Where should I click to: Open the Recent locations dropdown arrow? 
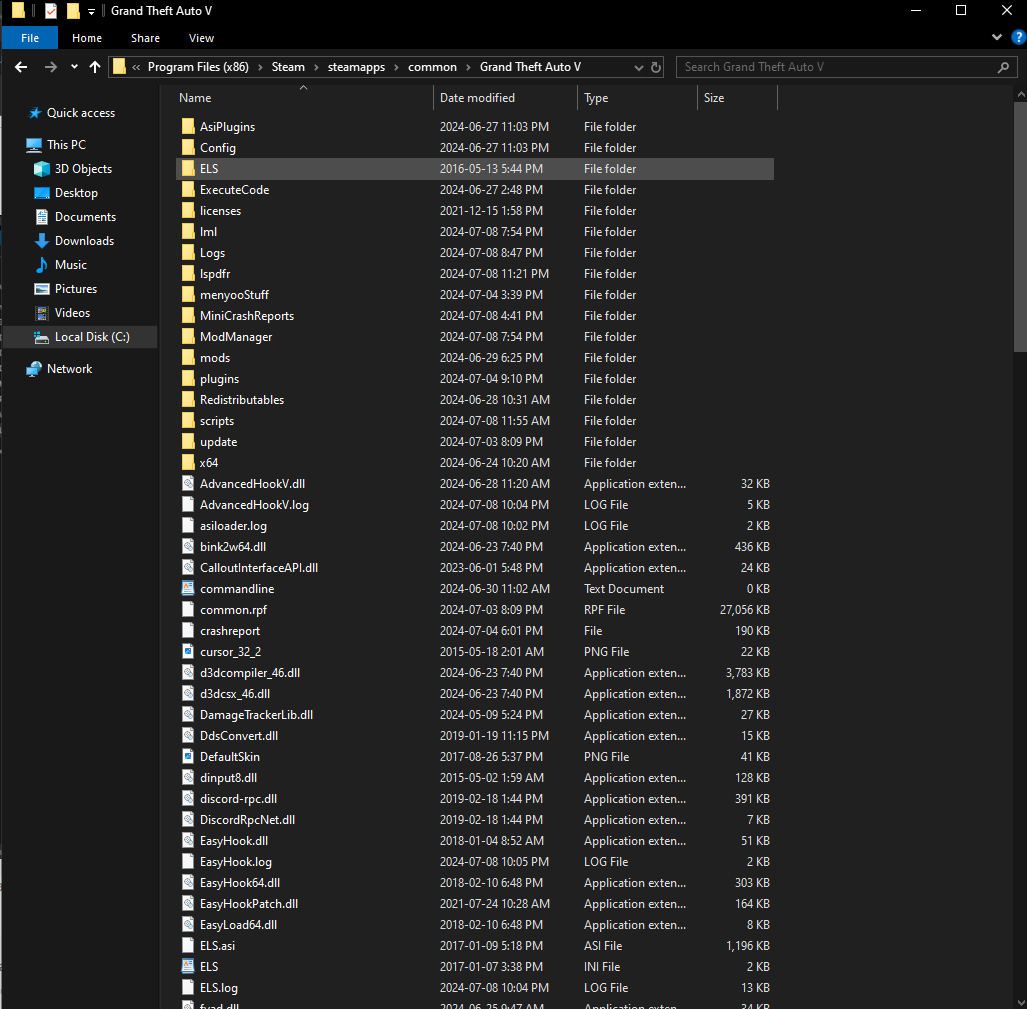[x=74, y=67]
